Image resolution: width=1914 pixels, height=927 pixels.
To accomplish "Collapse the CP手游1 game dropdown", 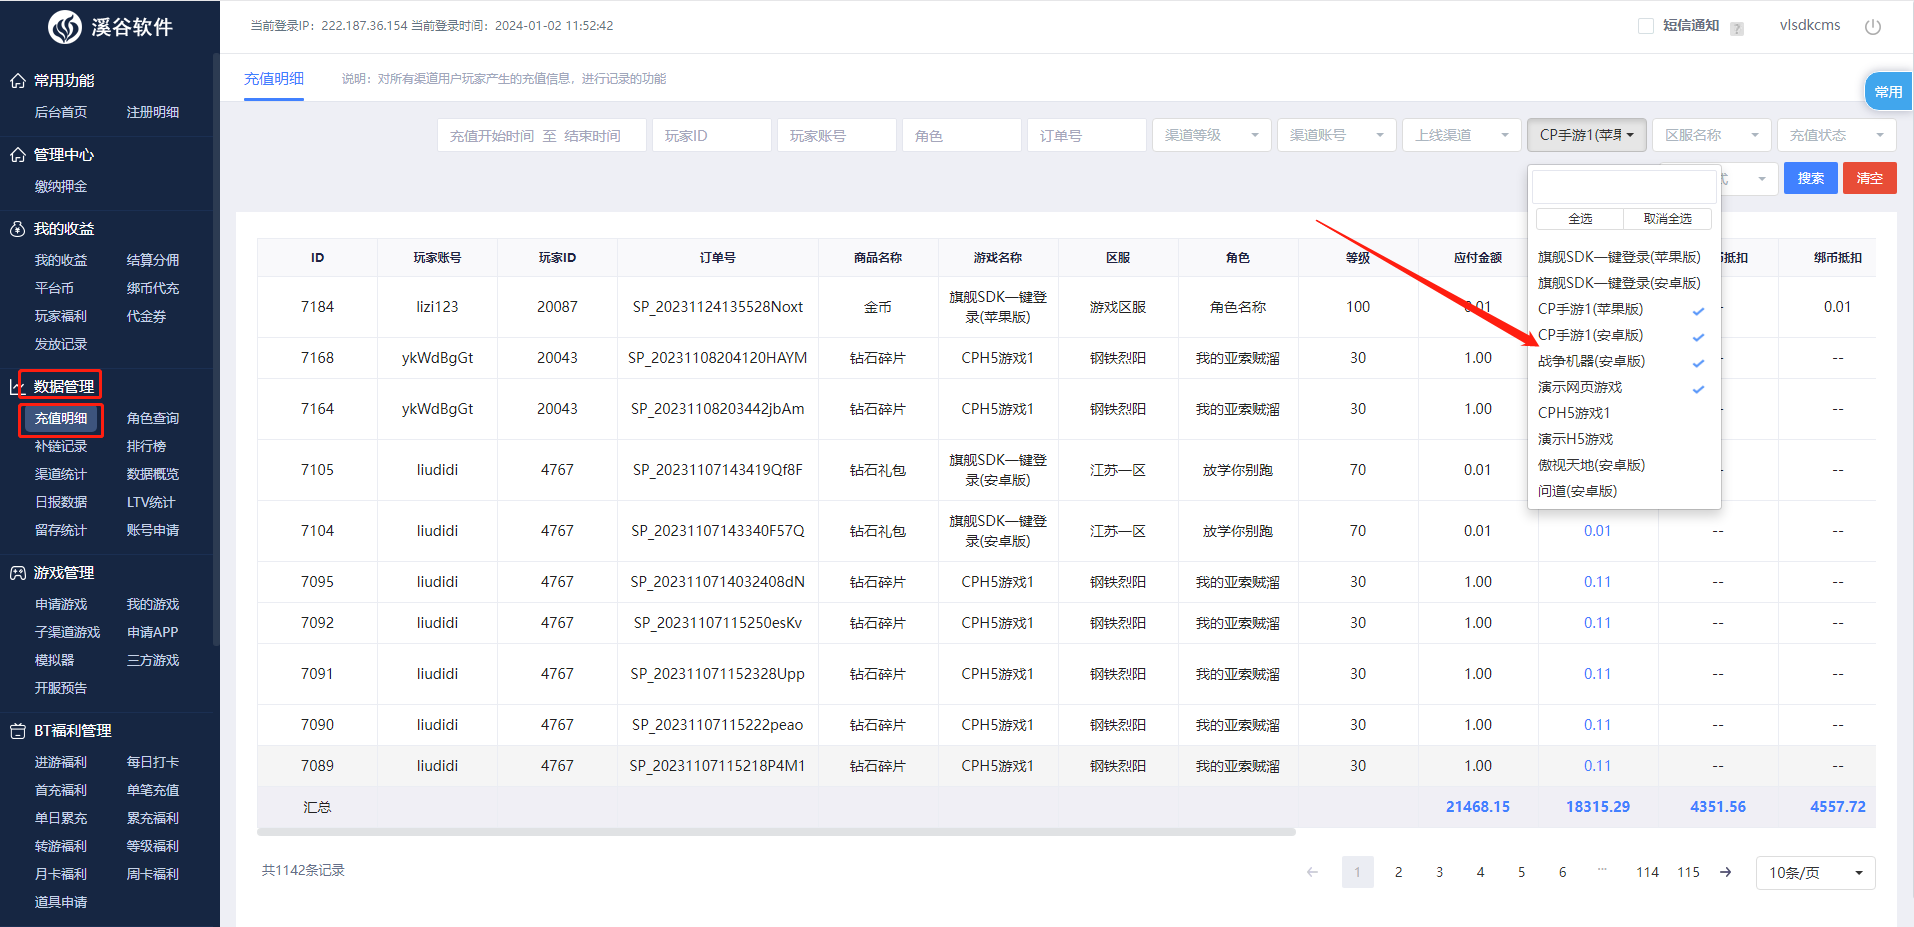I will (1587, 135).
